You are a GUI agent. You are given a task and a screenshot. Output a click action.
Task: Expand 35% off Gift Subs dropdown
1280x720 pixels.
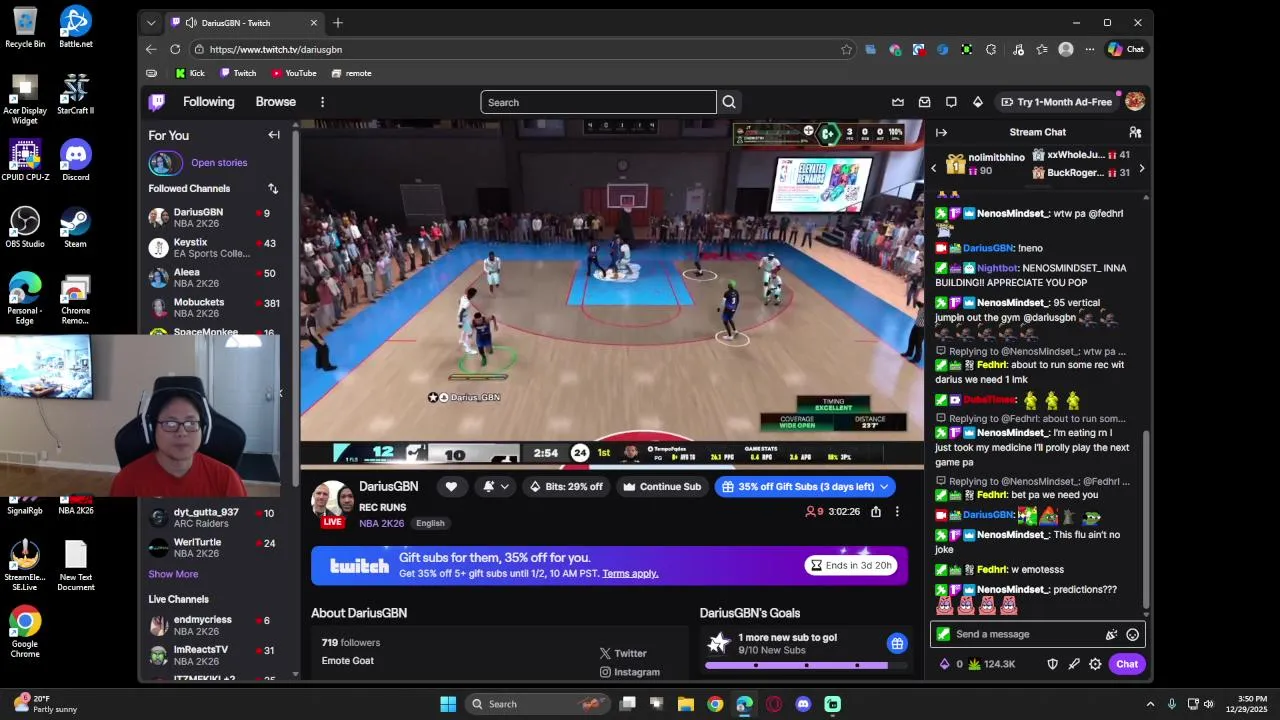click(884, 487)
